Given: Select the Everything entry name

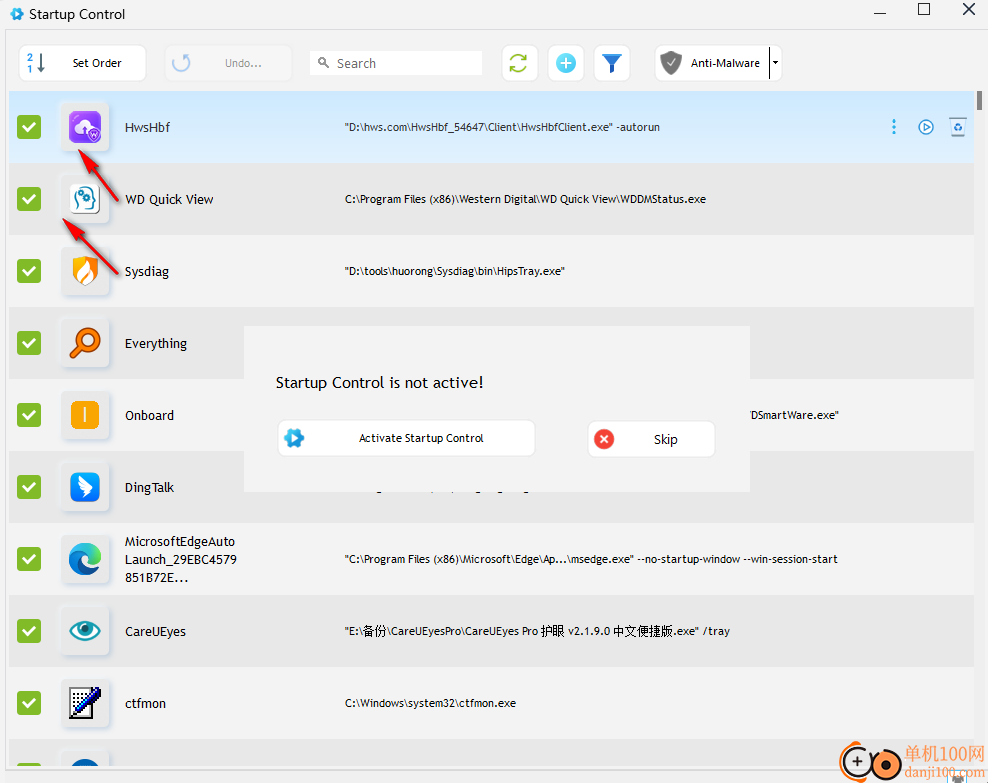Looking at the screenshot, I should (x=156, y=344).
